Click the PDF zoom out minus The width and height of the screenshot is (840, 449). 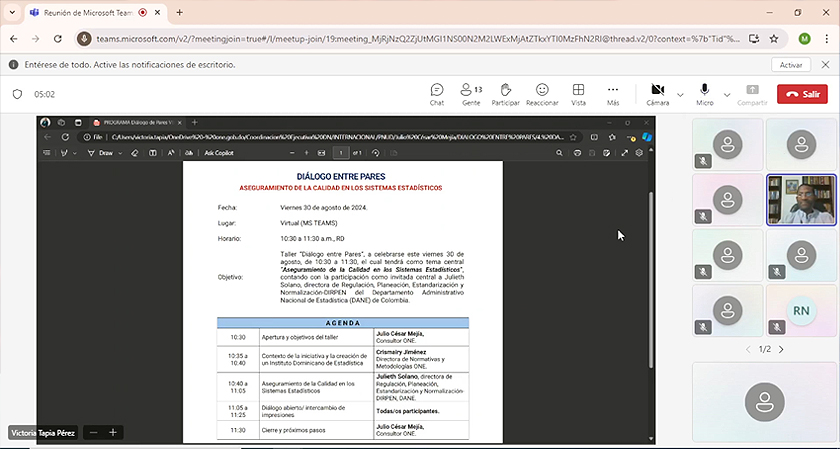pyautogui.click(x=292, y=153)
